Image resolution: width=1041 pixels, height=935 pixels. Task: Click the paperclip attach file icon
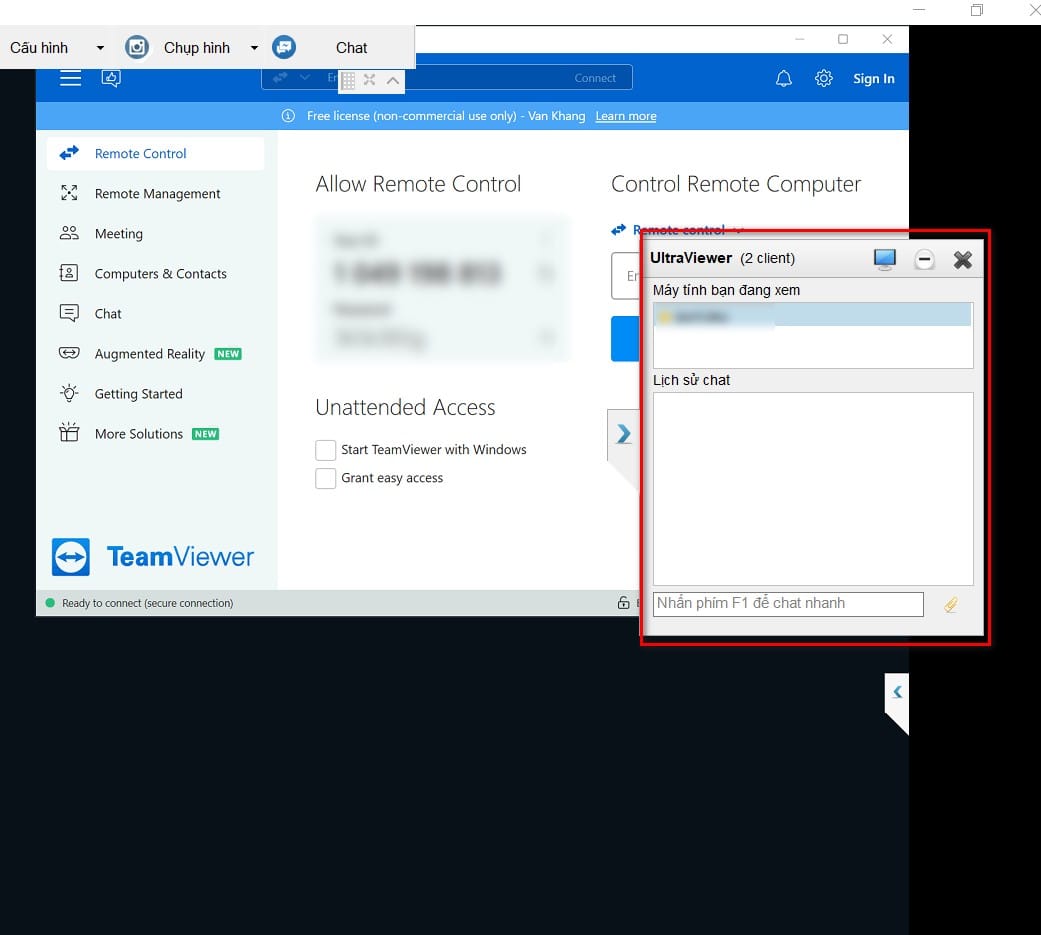tap(951, 604)
